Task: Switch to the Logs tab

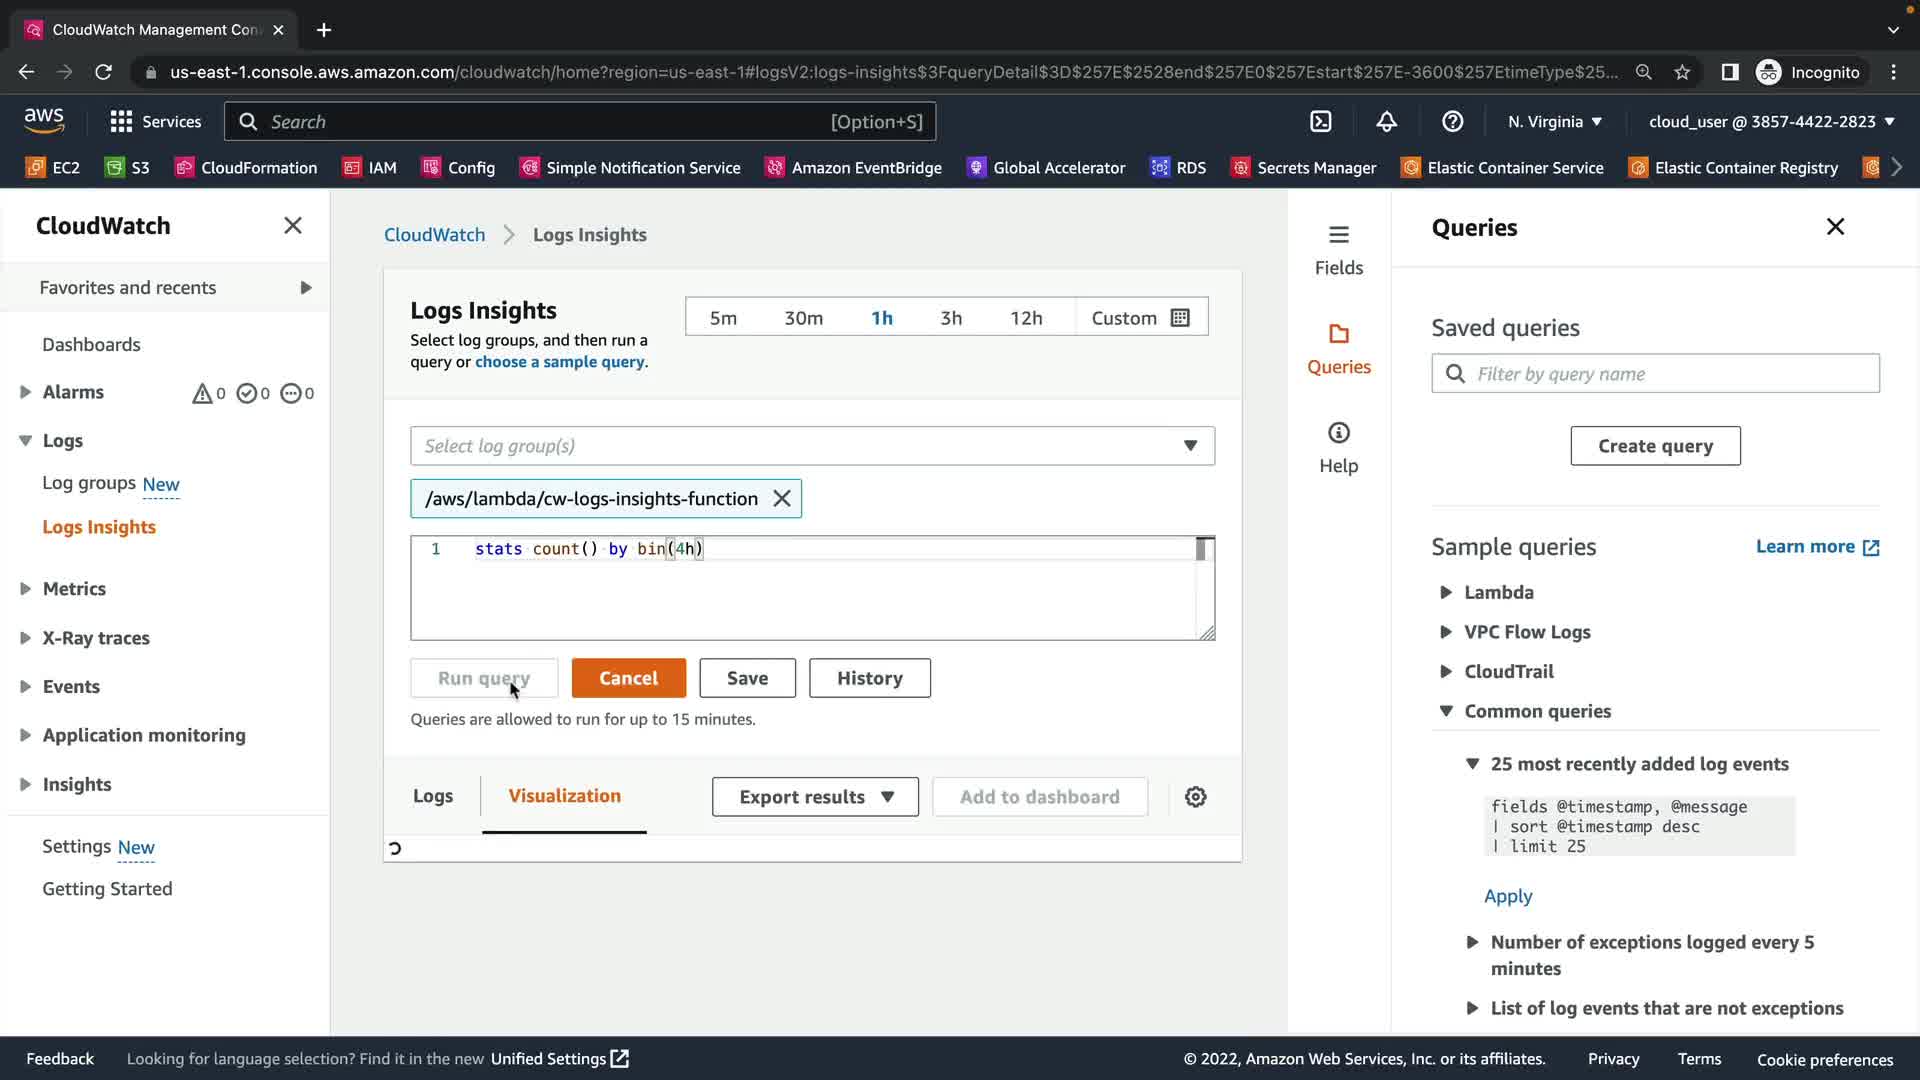Action: (432, 796)
